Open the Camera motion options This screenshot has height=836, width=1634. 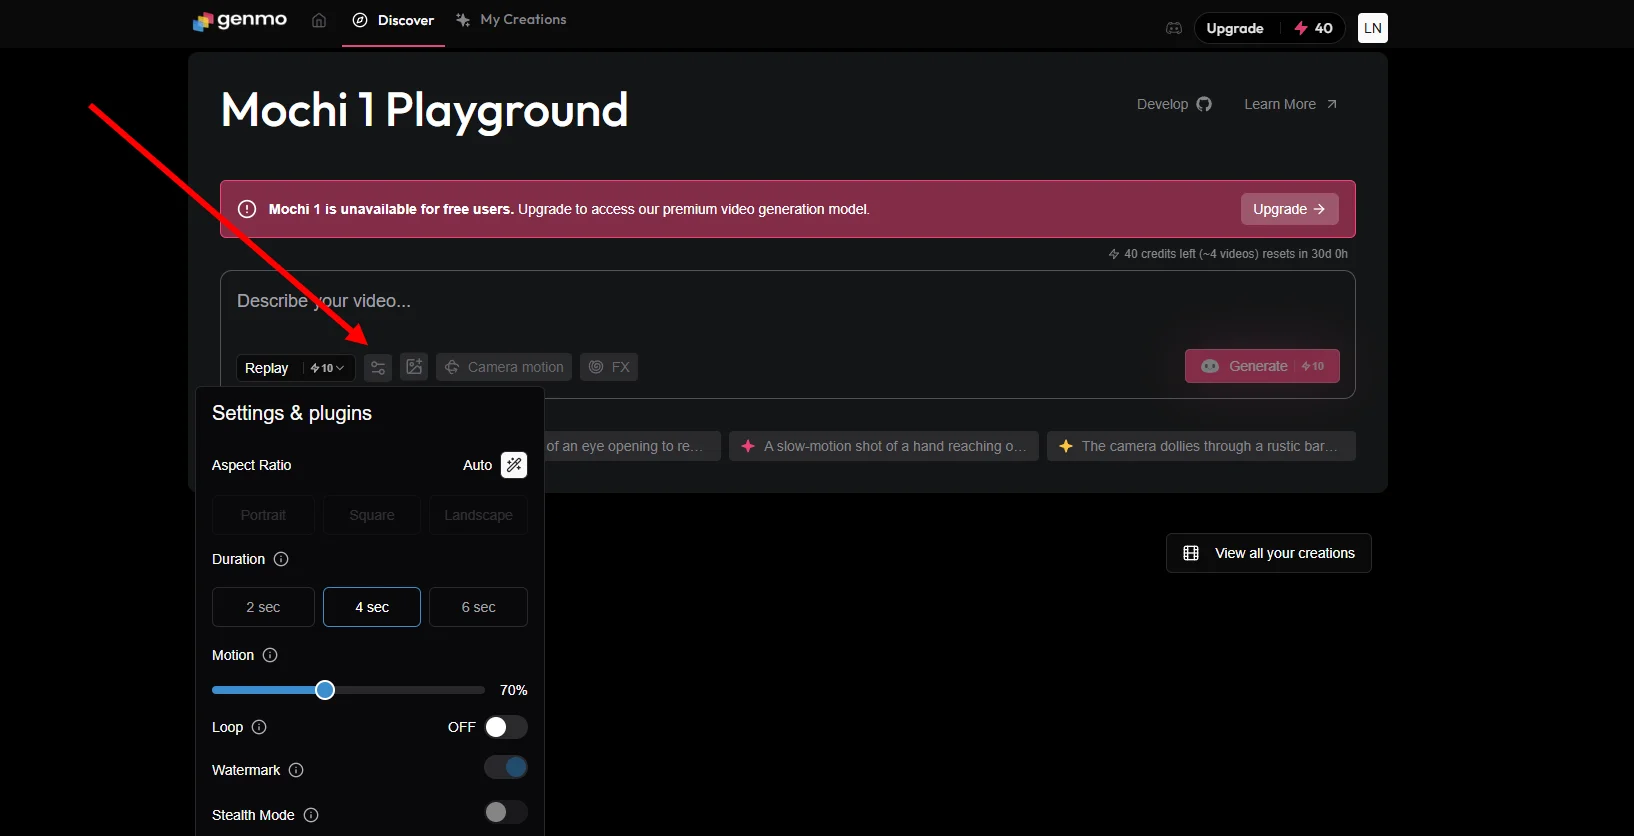pyautogui.click(x=504, y=367)
